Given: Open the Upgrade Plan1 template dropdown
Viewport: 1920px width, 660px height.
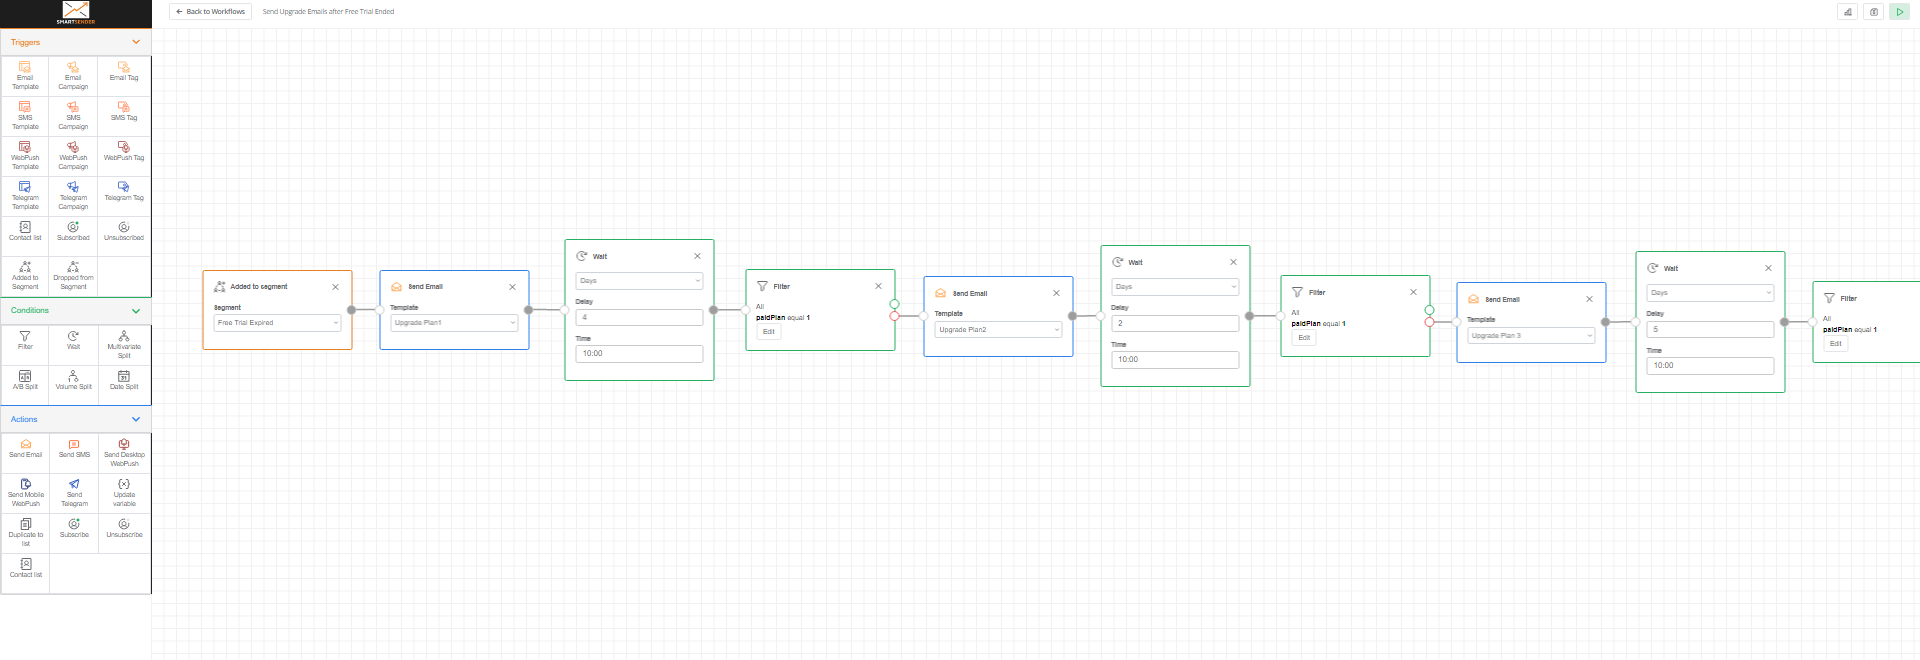Looking at the screenshot, I should point(454,323).
